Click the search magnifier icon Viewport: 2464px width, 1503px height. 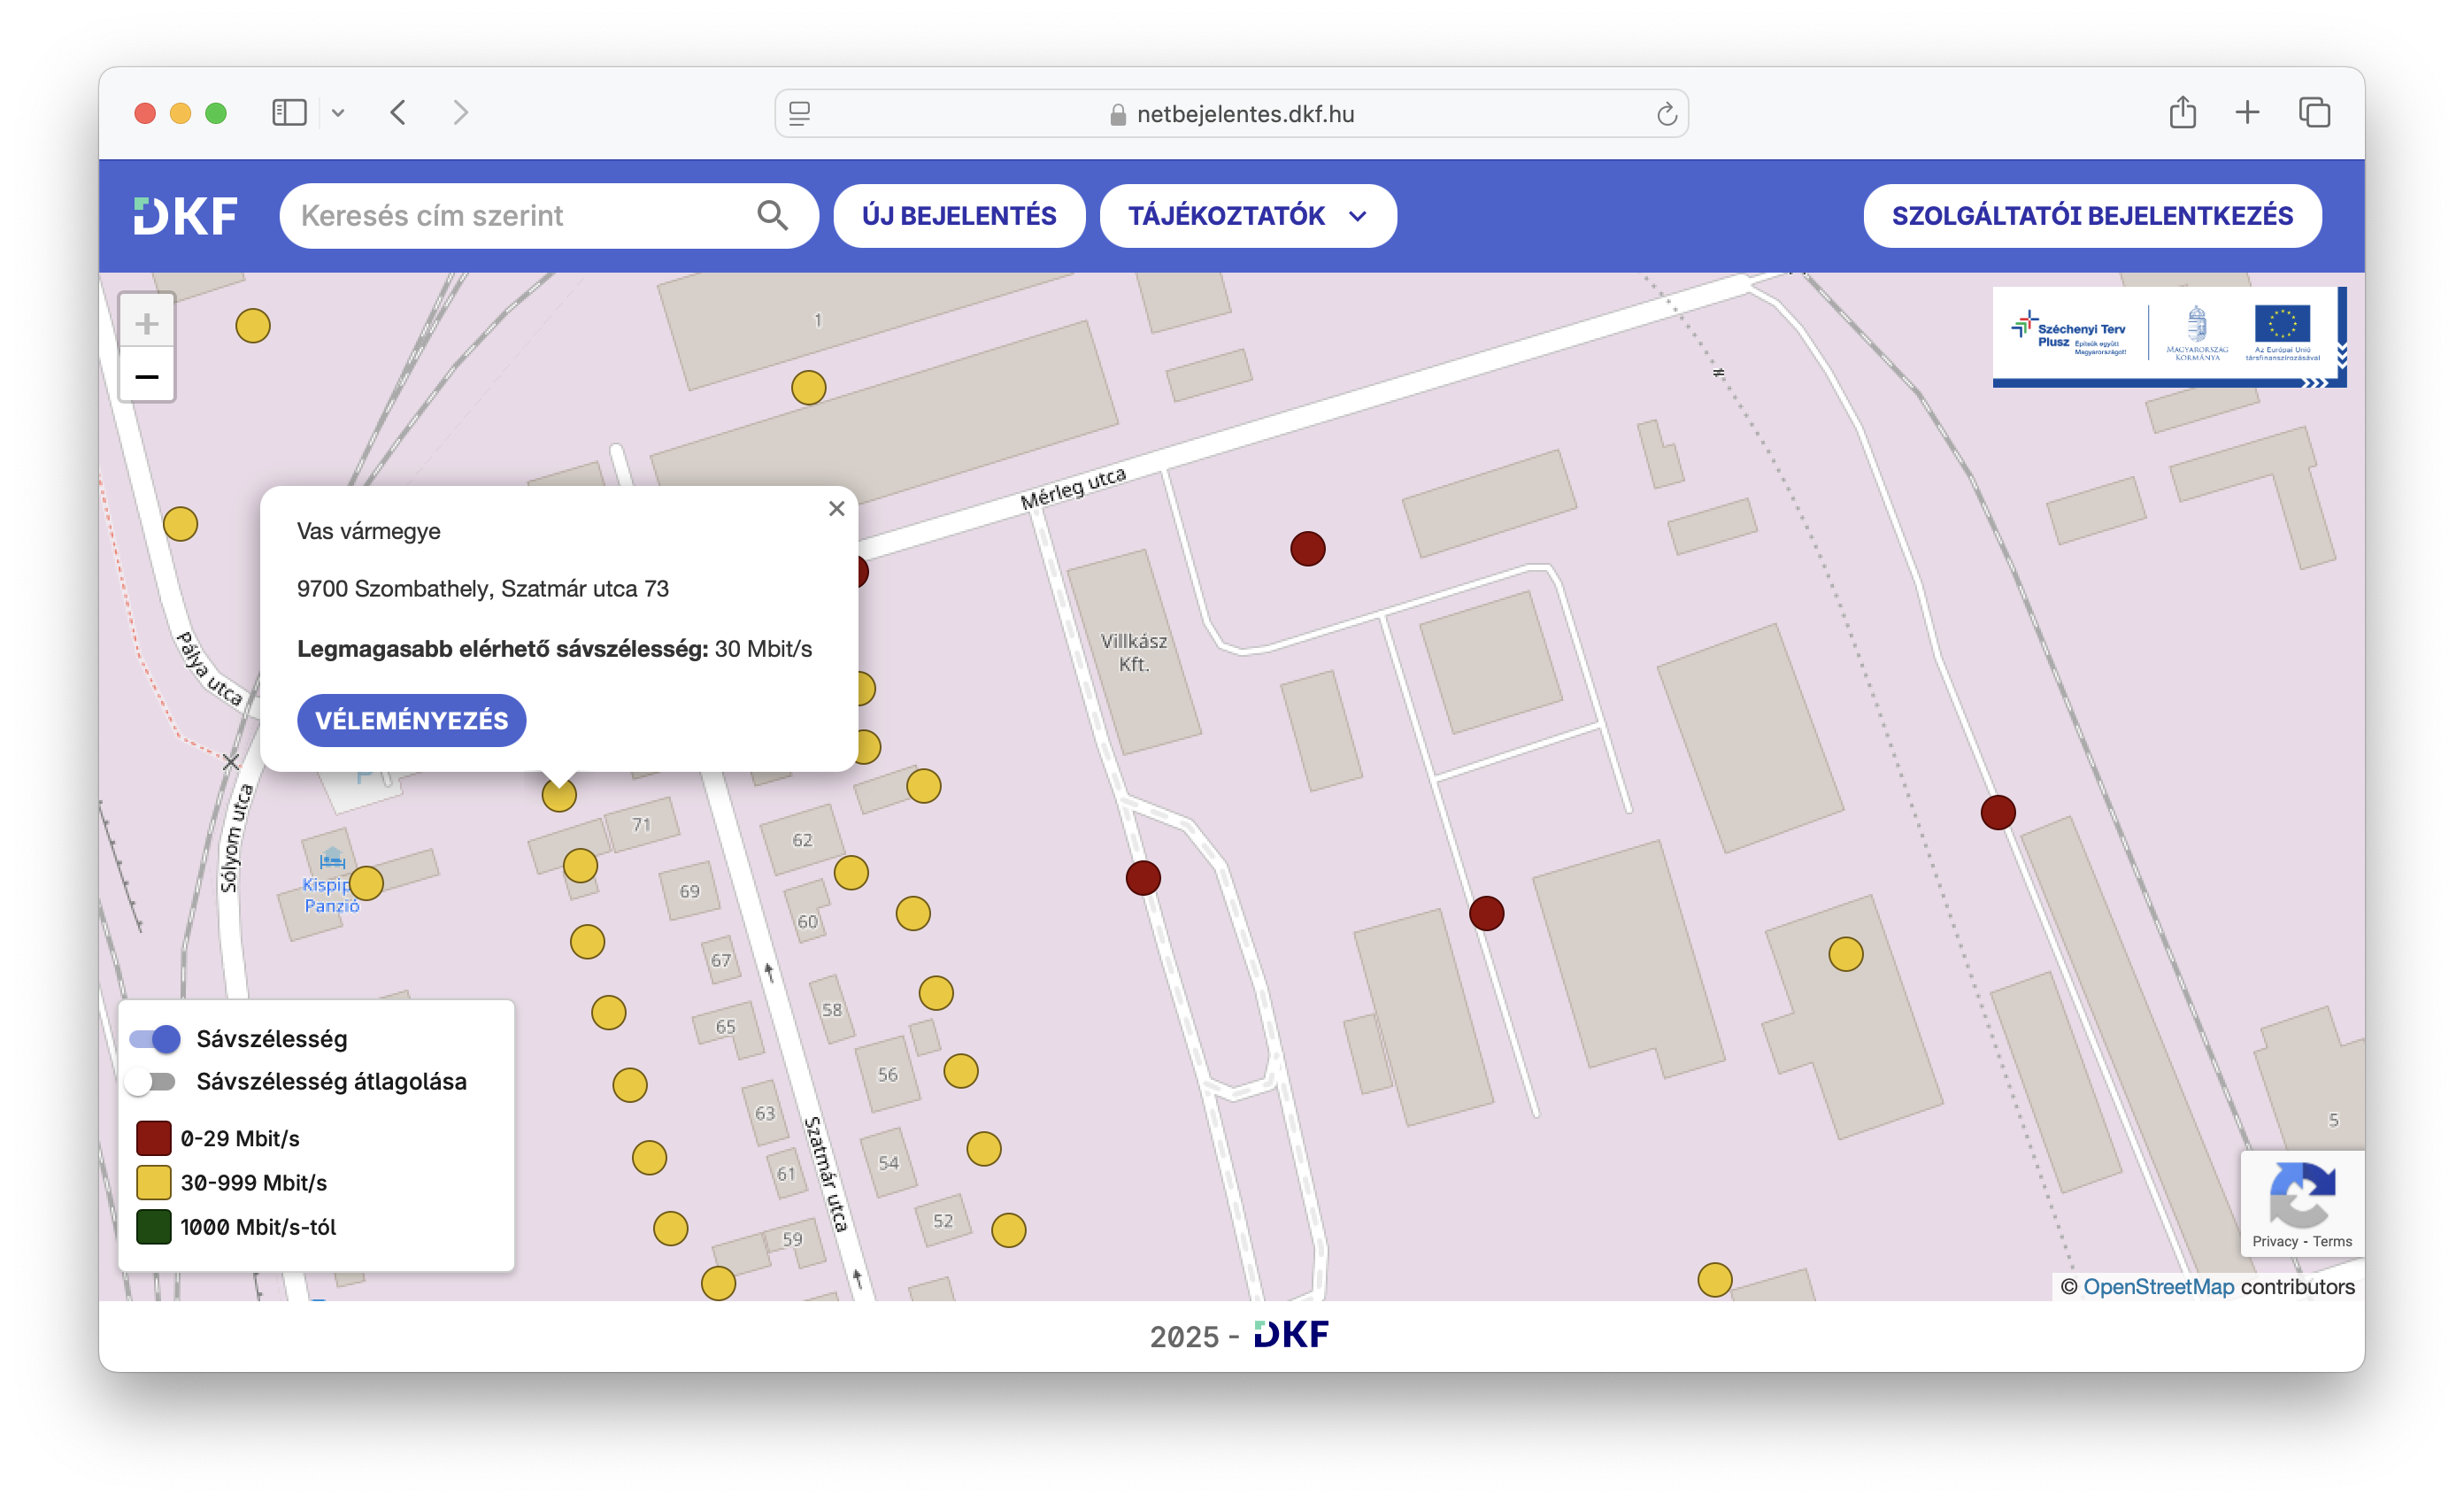772,216
